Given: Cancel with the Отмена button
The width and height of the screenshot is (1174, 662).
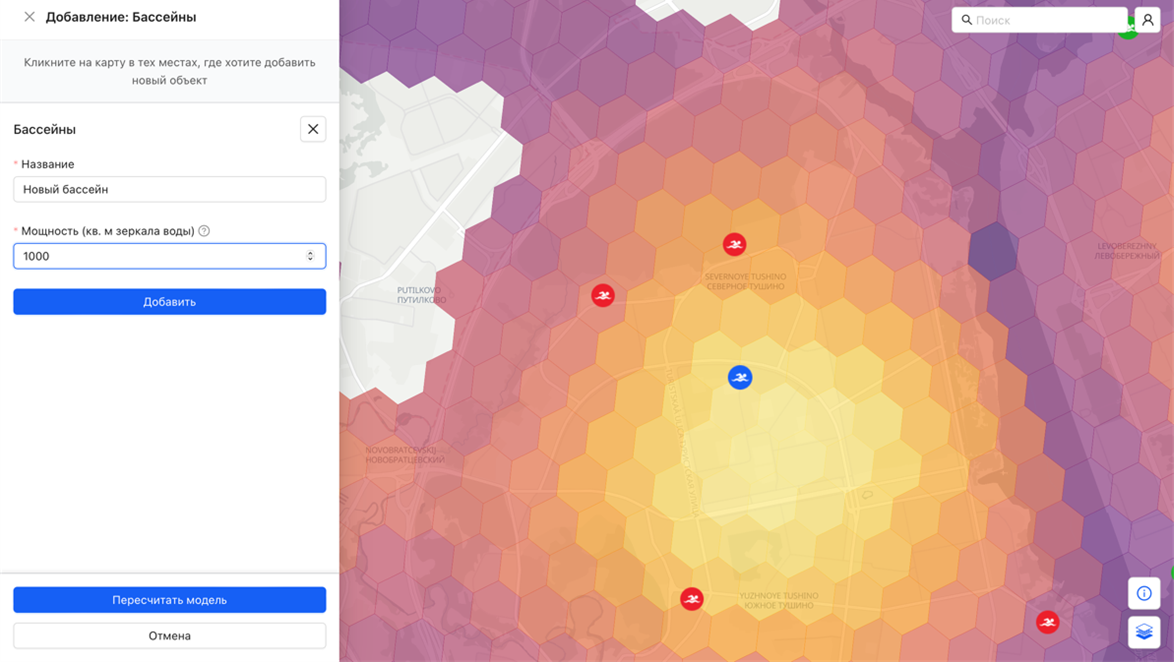Looking at the screenshot, I should (x=169, y=636).
